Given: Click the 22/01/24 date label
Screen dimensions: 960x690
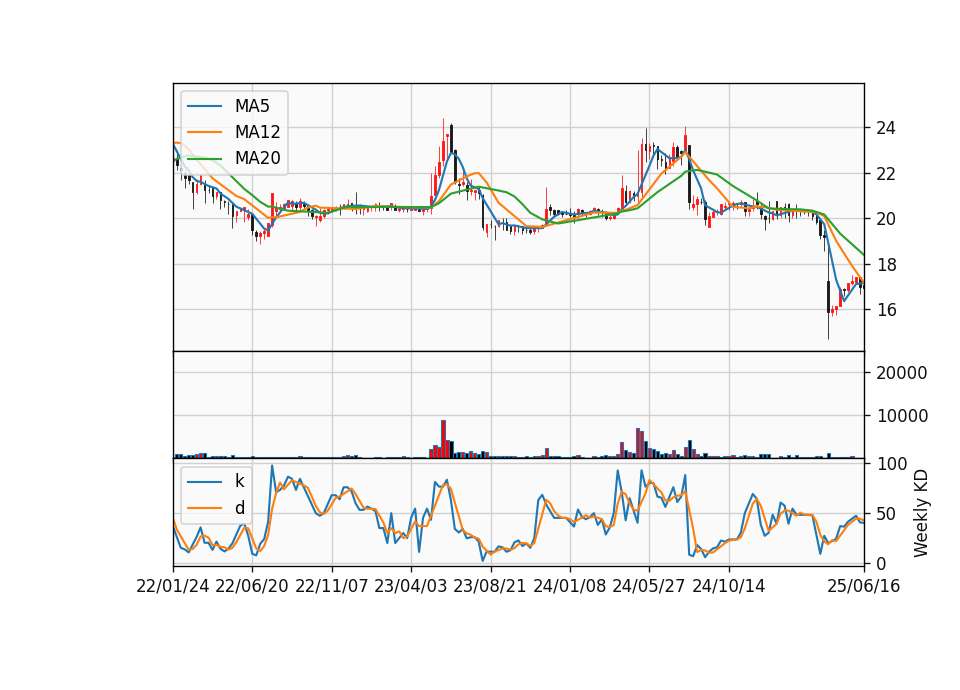Looking at the screenshot, I should click(x=173, y=587).
